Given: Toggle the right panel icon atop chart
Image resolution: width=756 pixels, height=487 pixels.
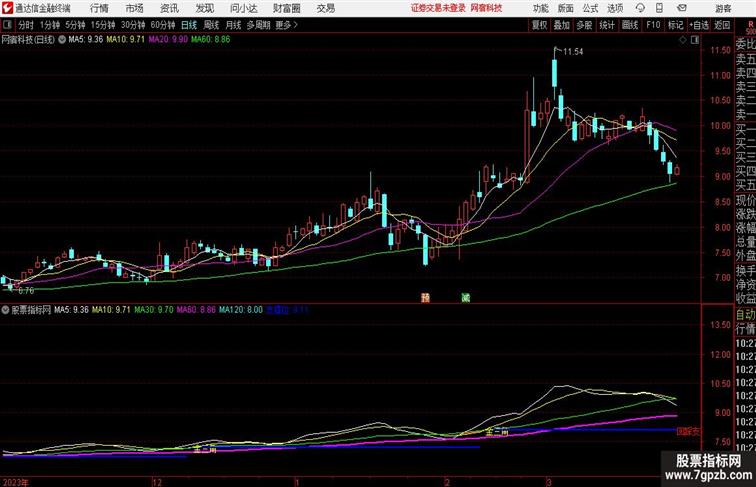Looking at the screenshot, I should [695, 40].
